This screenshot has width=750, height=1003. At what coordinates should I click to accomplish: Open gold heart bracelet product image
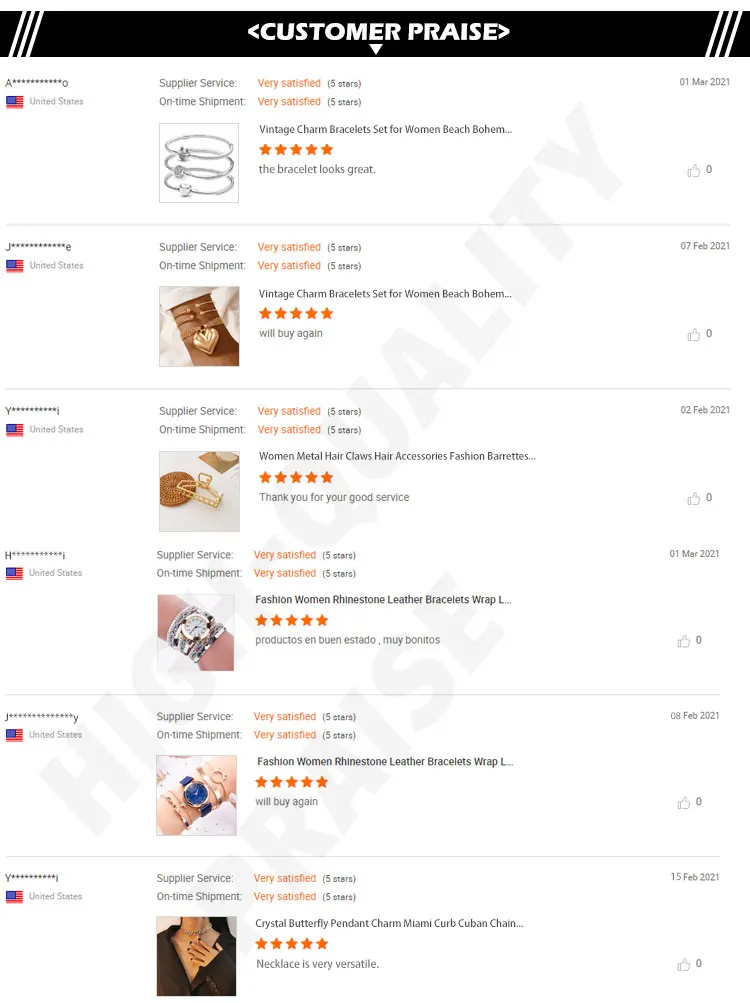(199, 326)
